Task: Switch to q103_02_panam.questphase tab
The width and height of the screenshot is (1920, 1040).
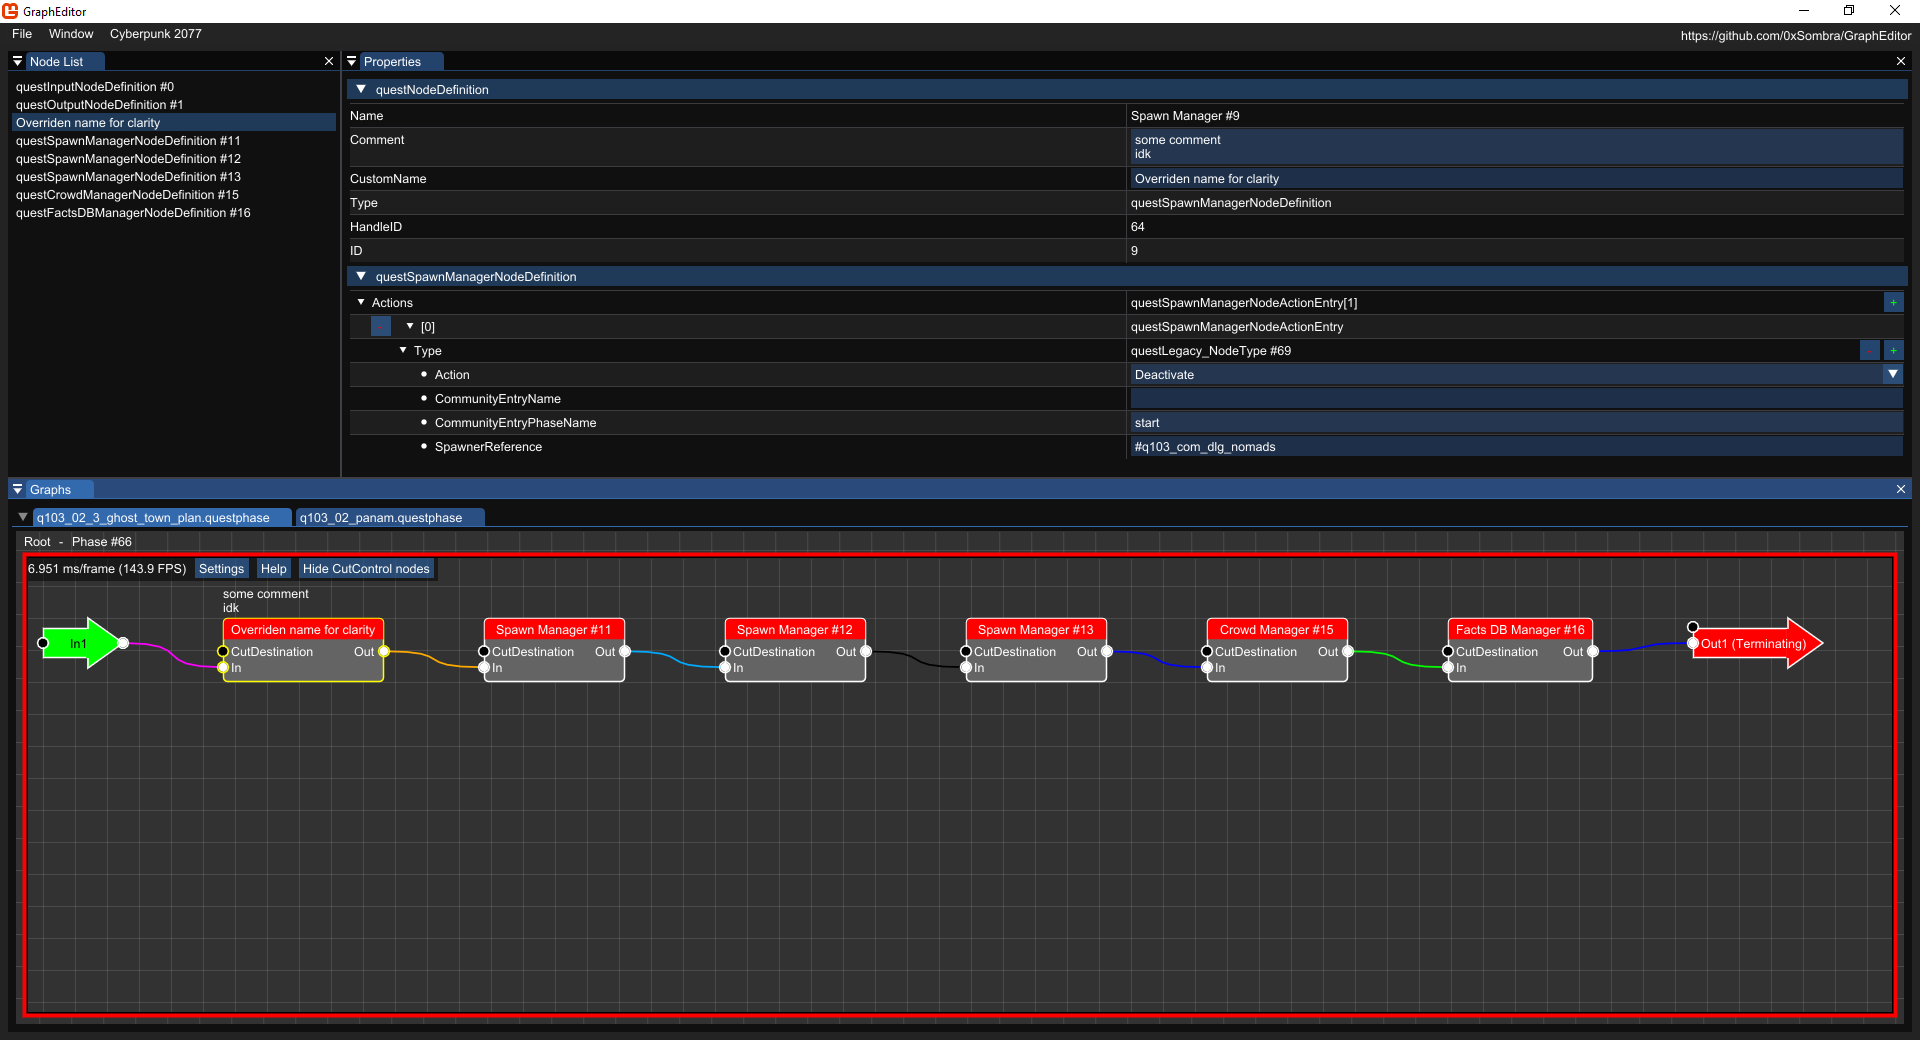Action: 390,517
